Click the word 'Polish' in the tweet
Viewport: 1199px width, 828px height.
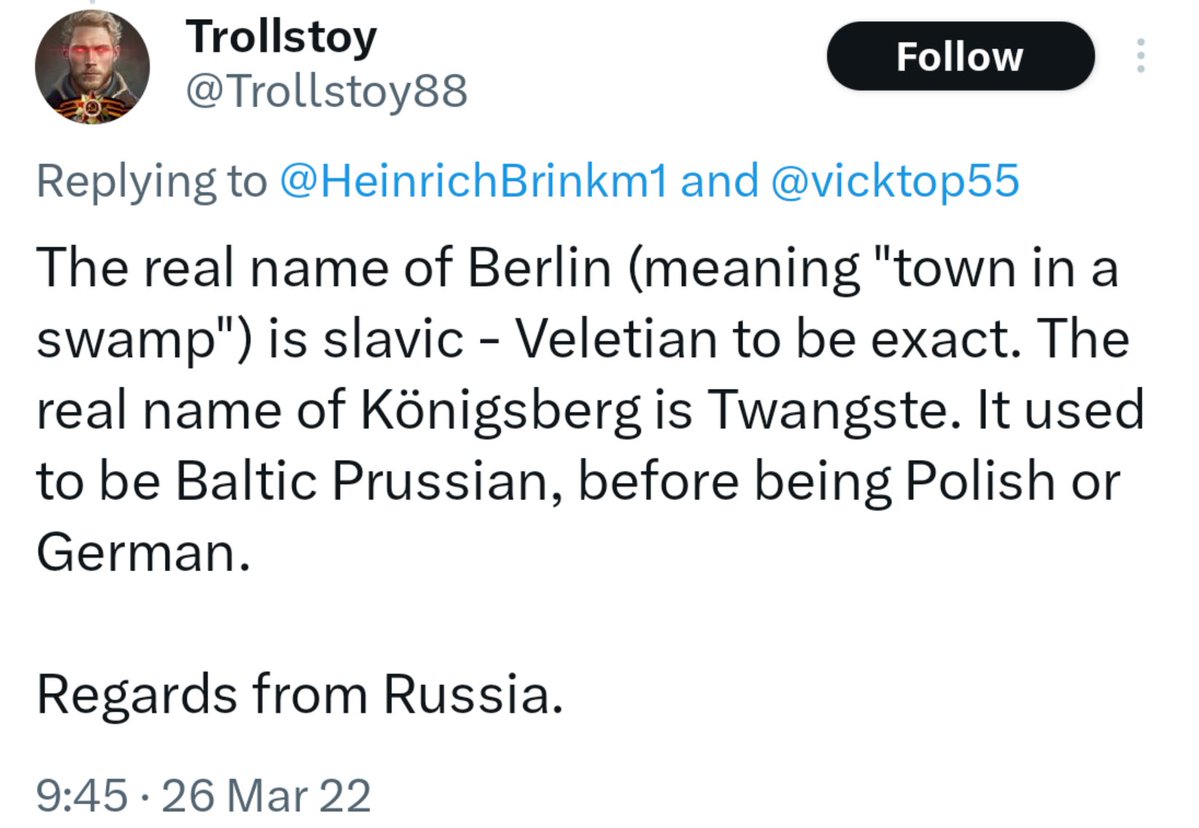(x=980, y=481)
